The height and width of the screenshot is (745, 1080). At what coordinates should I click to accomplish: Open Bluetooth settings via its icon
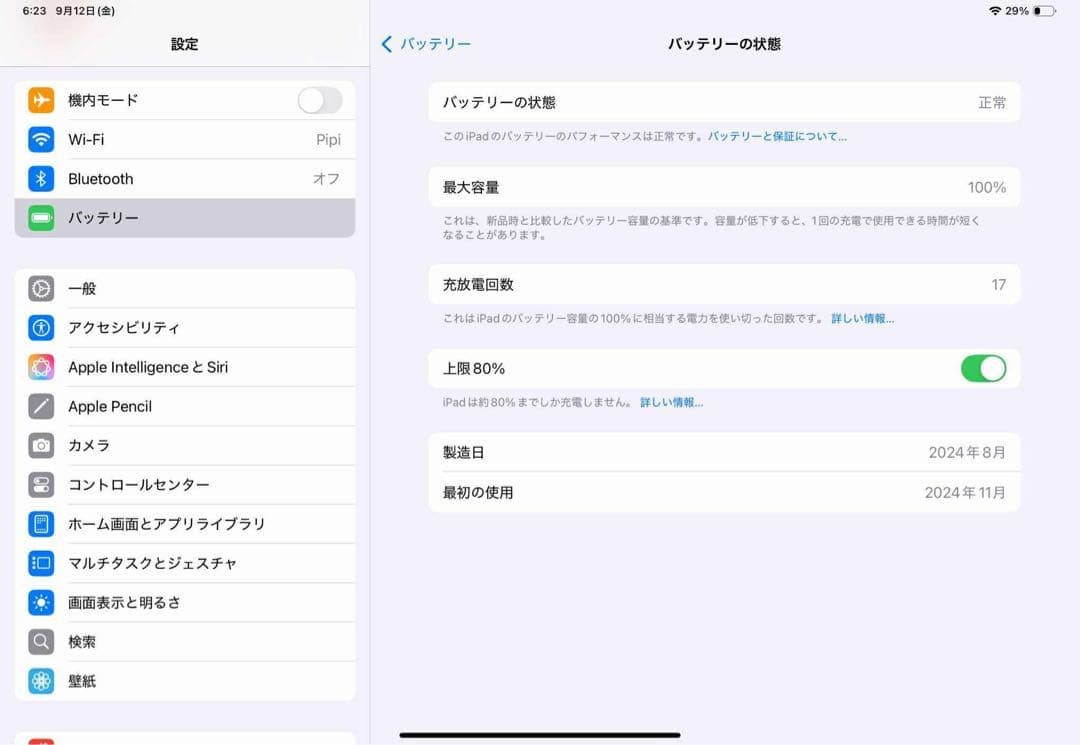(x=41, y=178)
